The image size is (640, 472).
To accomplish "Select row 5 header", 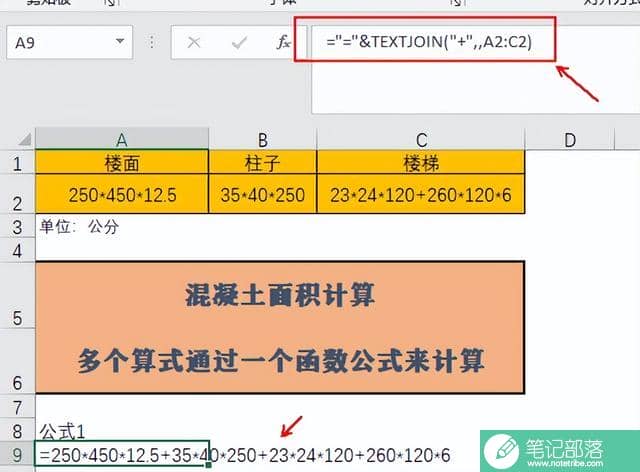I will 17,295.
